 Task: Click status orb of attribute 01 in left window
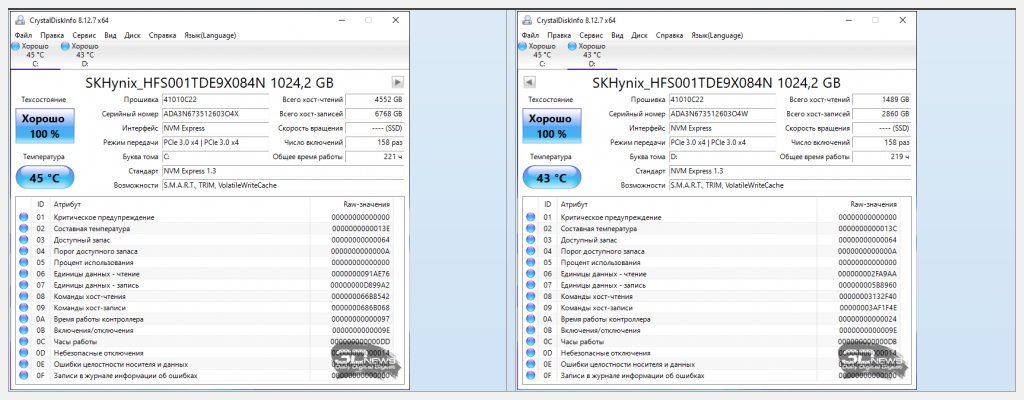tap(24, 217)
